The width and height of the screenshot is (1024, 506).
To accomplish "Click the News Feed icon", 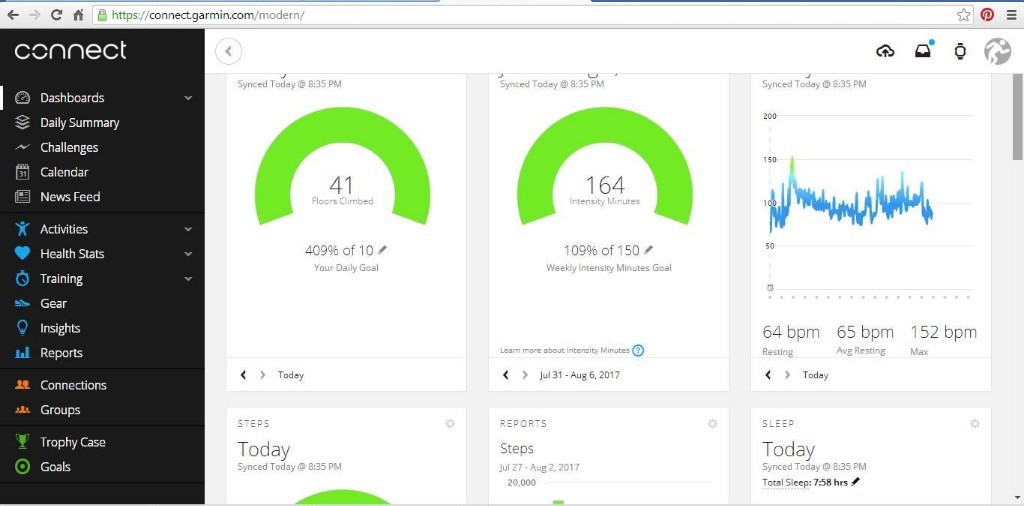I will (23, 197).
